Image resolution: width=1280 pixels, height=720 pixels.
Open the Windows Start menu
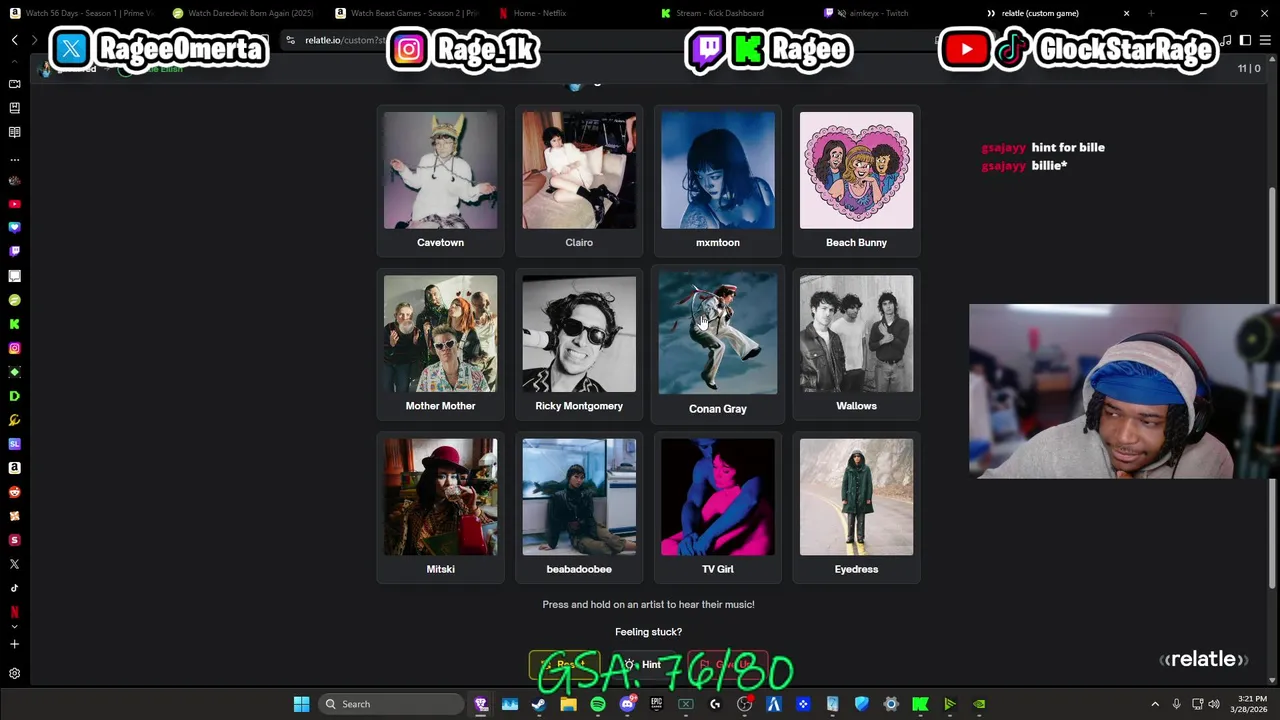point(301,704)
